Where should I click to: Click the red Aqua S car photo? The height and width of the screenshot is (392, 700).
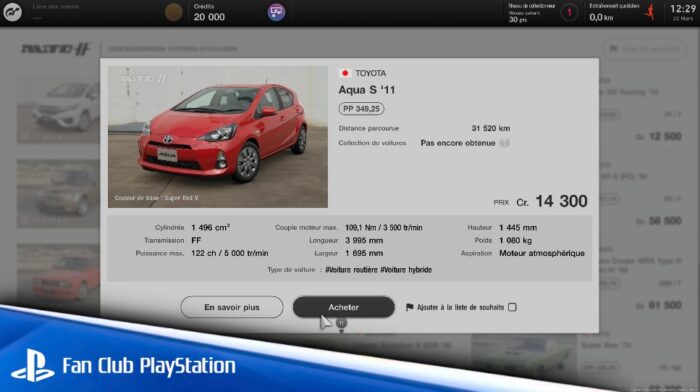coord(218,137)
